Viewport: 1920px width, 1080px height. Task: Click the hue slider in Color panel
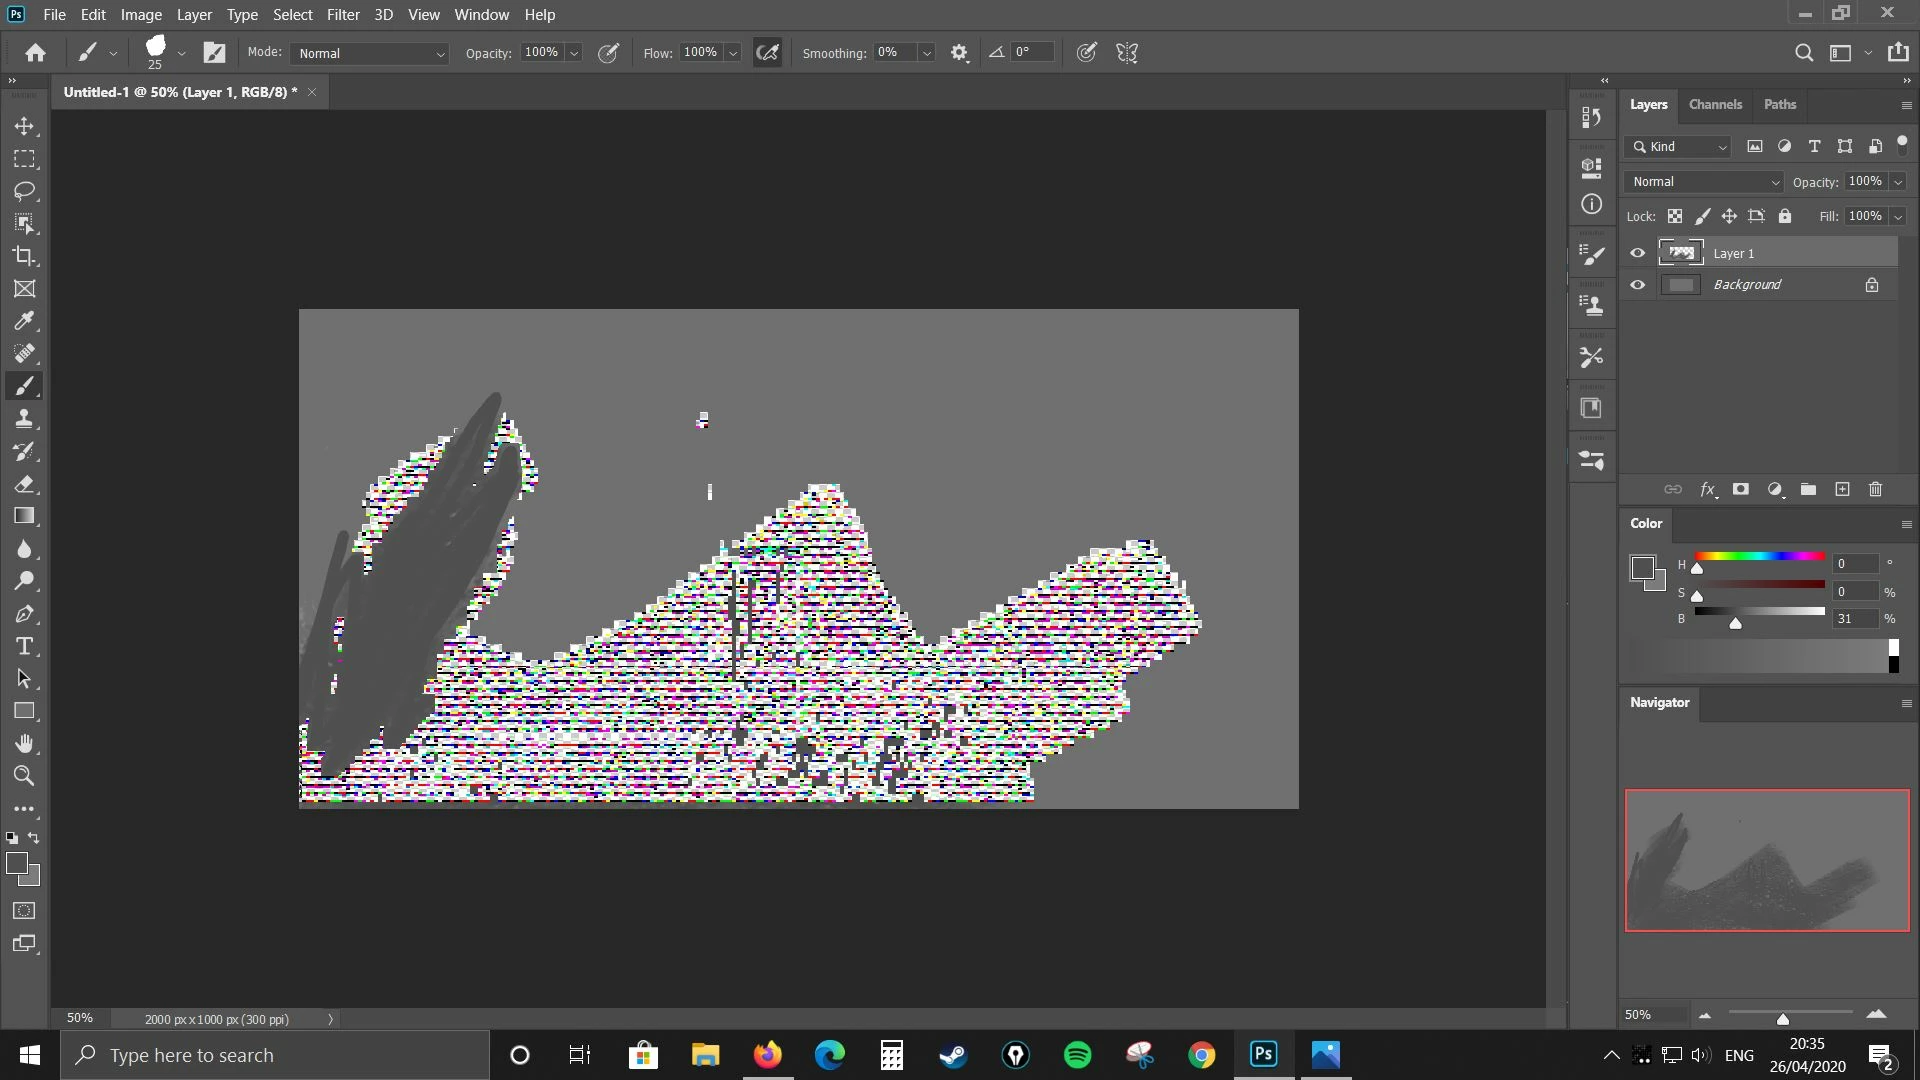point(1759,556)
